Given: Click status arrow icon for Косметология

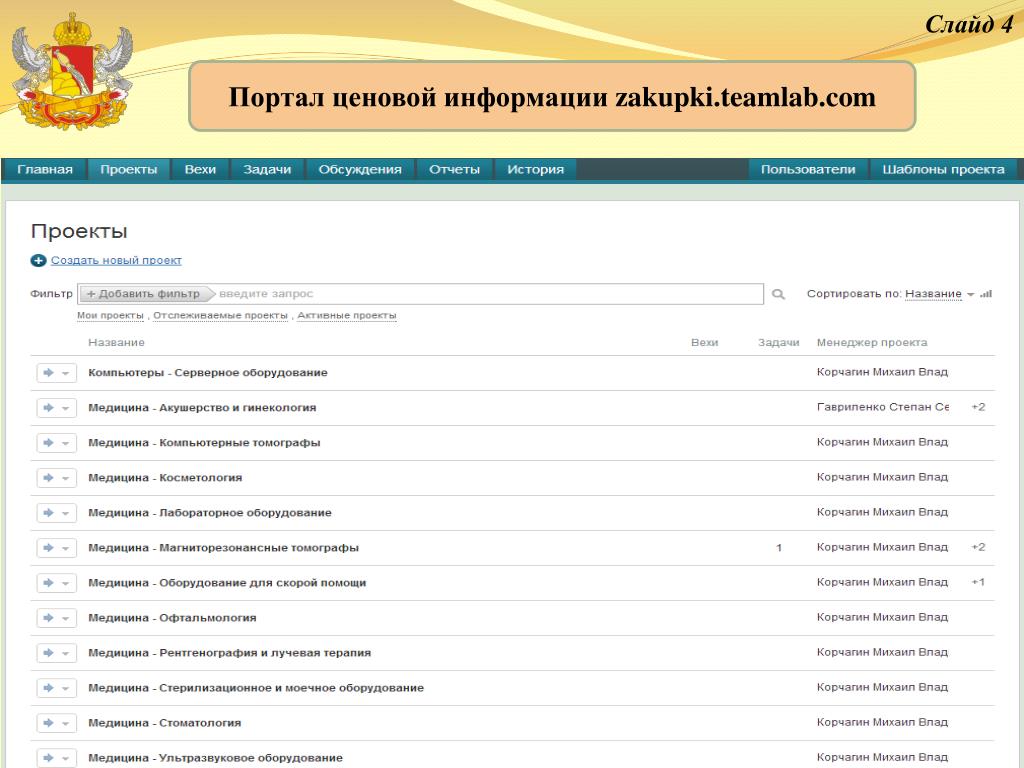Looking at the screenshot, I should [x=48, y=478].
